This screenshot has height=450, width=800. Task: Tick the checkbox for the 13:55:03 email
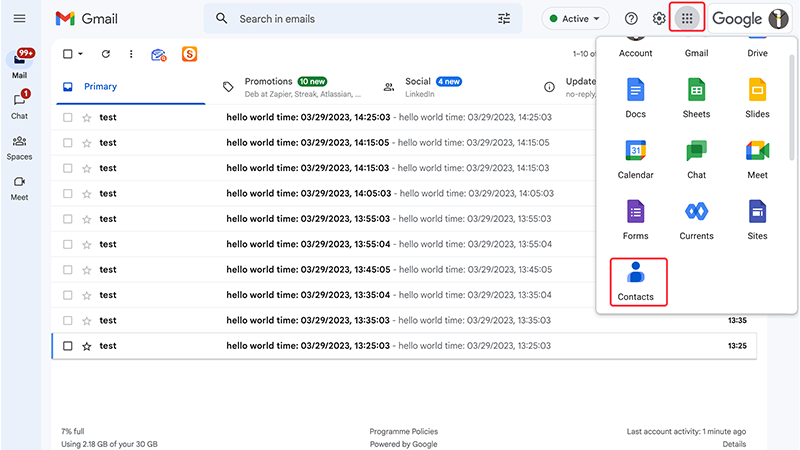(x=67, y=219)
